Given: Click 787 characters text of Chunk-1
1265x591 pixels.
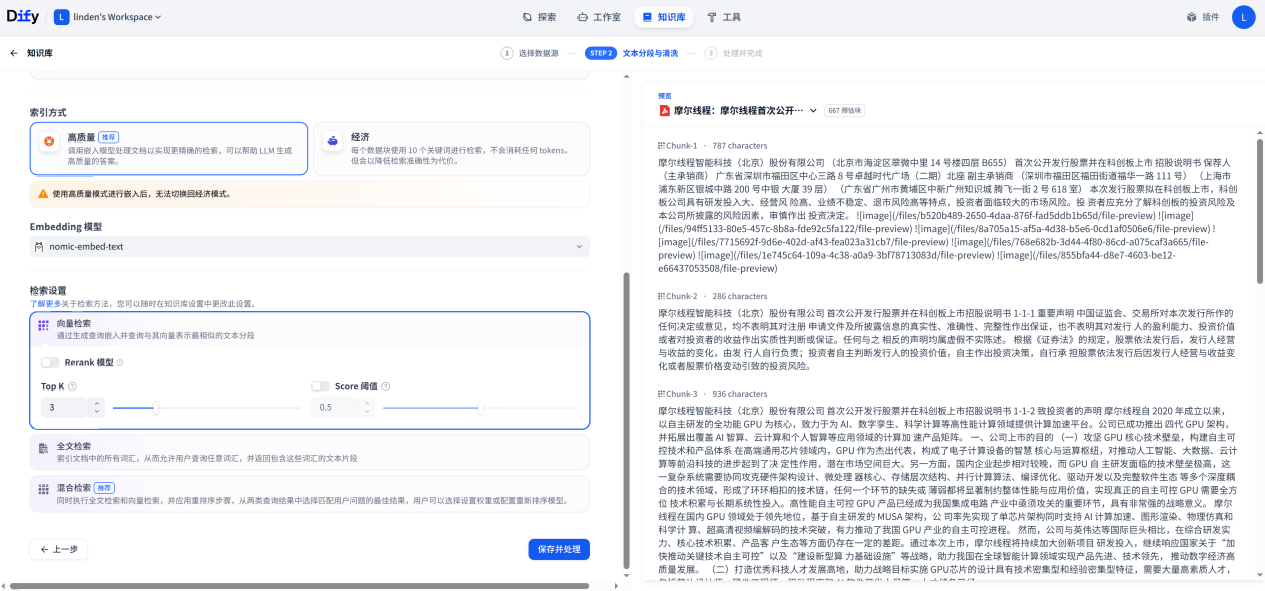Looking at the screenshot, I should pos(739,145).
